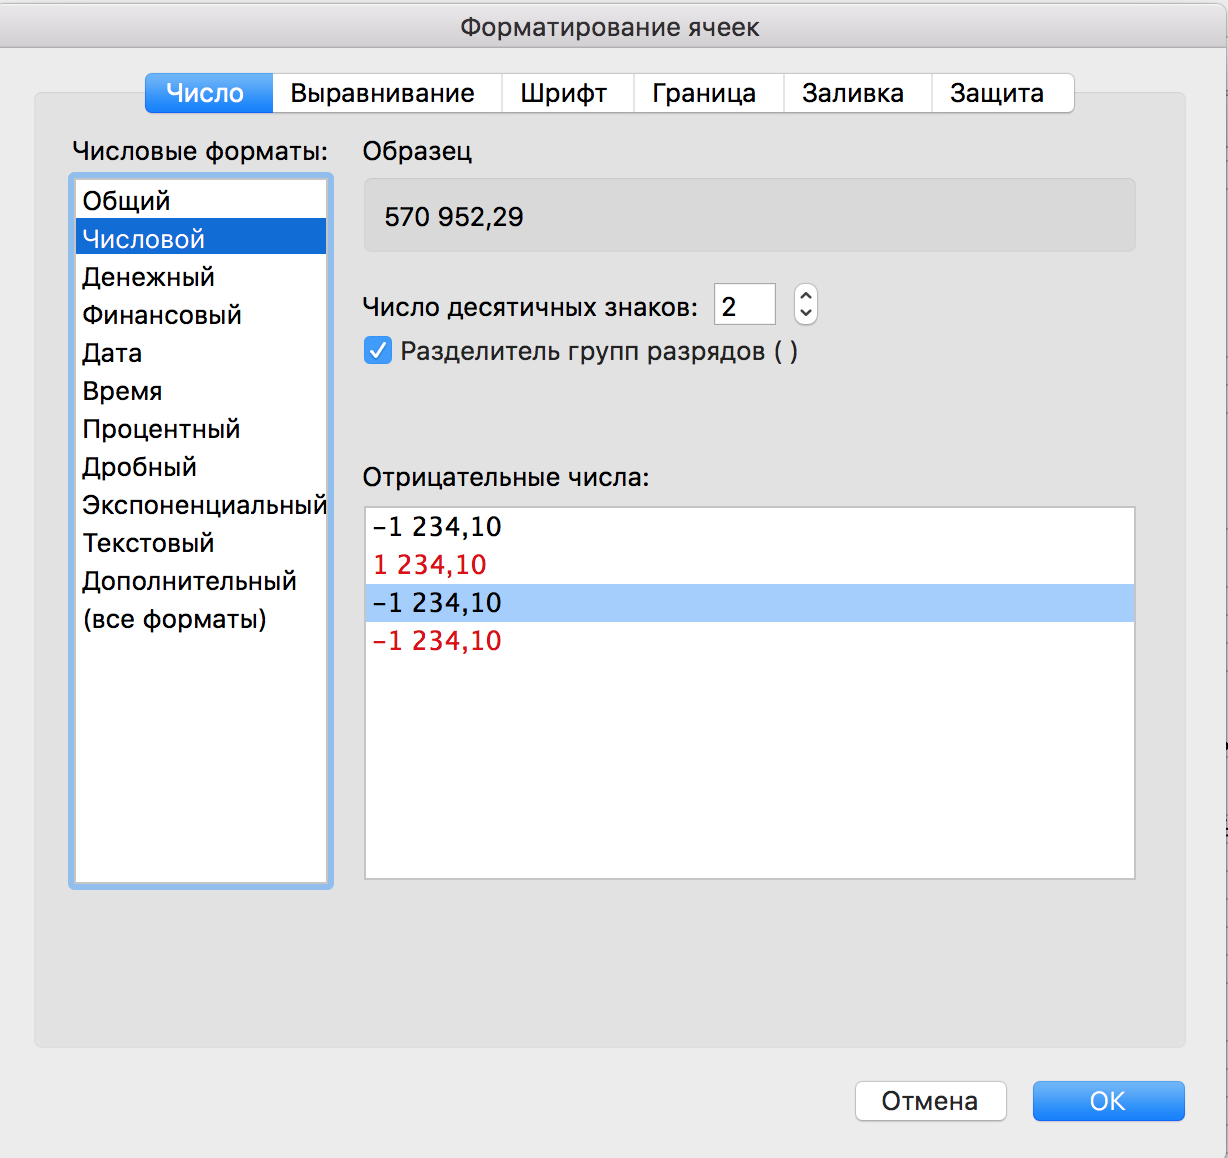The image size is (1228, 1158).
Task: Uncheck Разделитель групп разрядов checkbox
Action: coord(378,351)
